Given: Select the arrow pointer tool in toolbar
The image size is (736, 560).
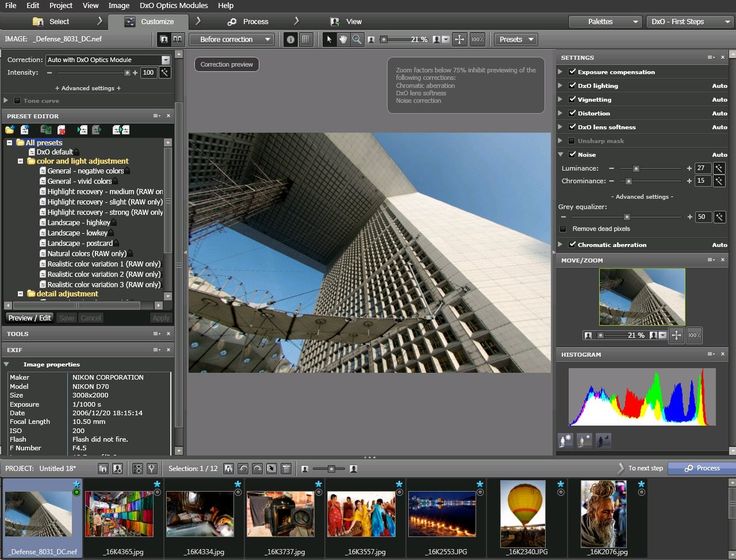Looking at the screenshot, I should (331, 39).
